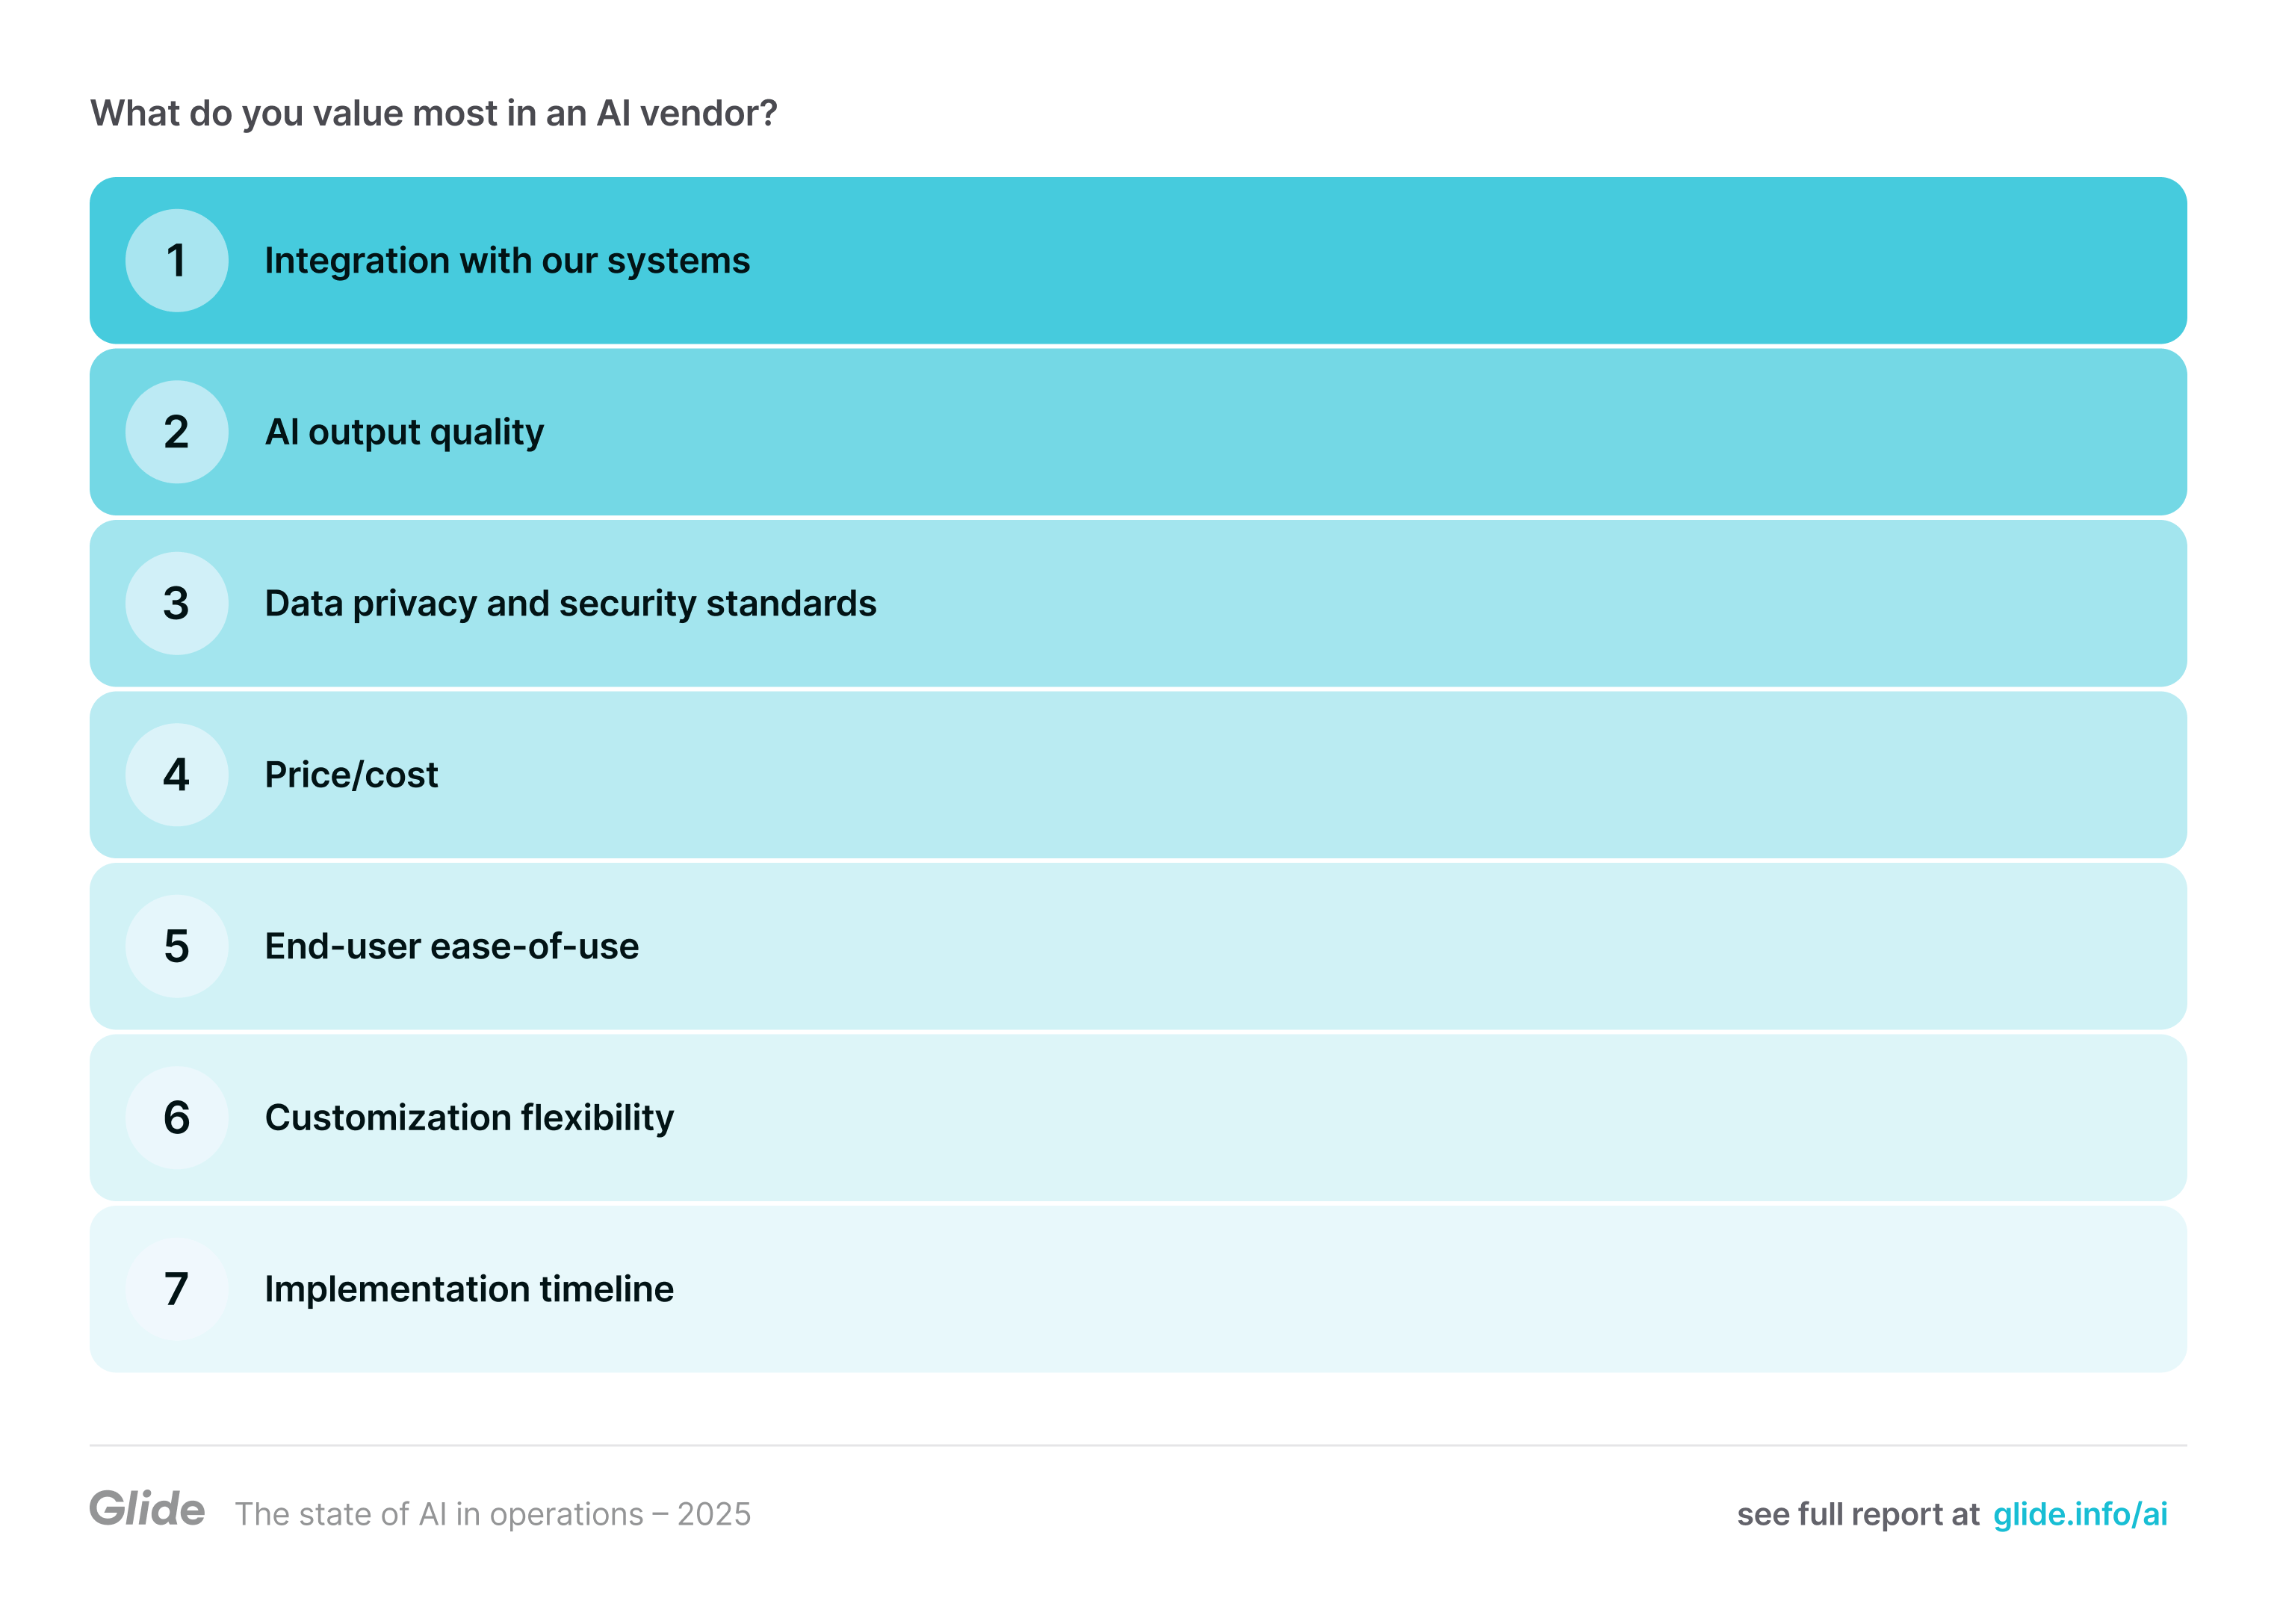Screen dimensions: 2277x1624
Task: Click the 'What do you value most' heading
Action: pos(433,113)
